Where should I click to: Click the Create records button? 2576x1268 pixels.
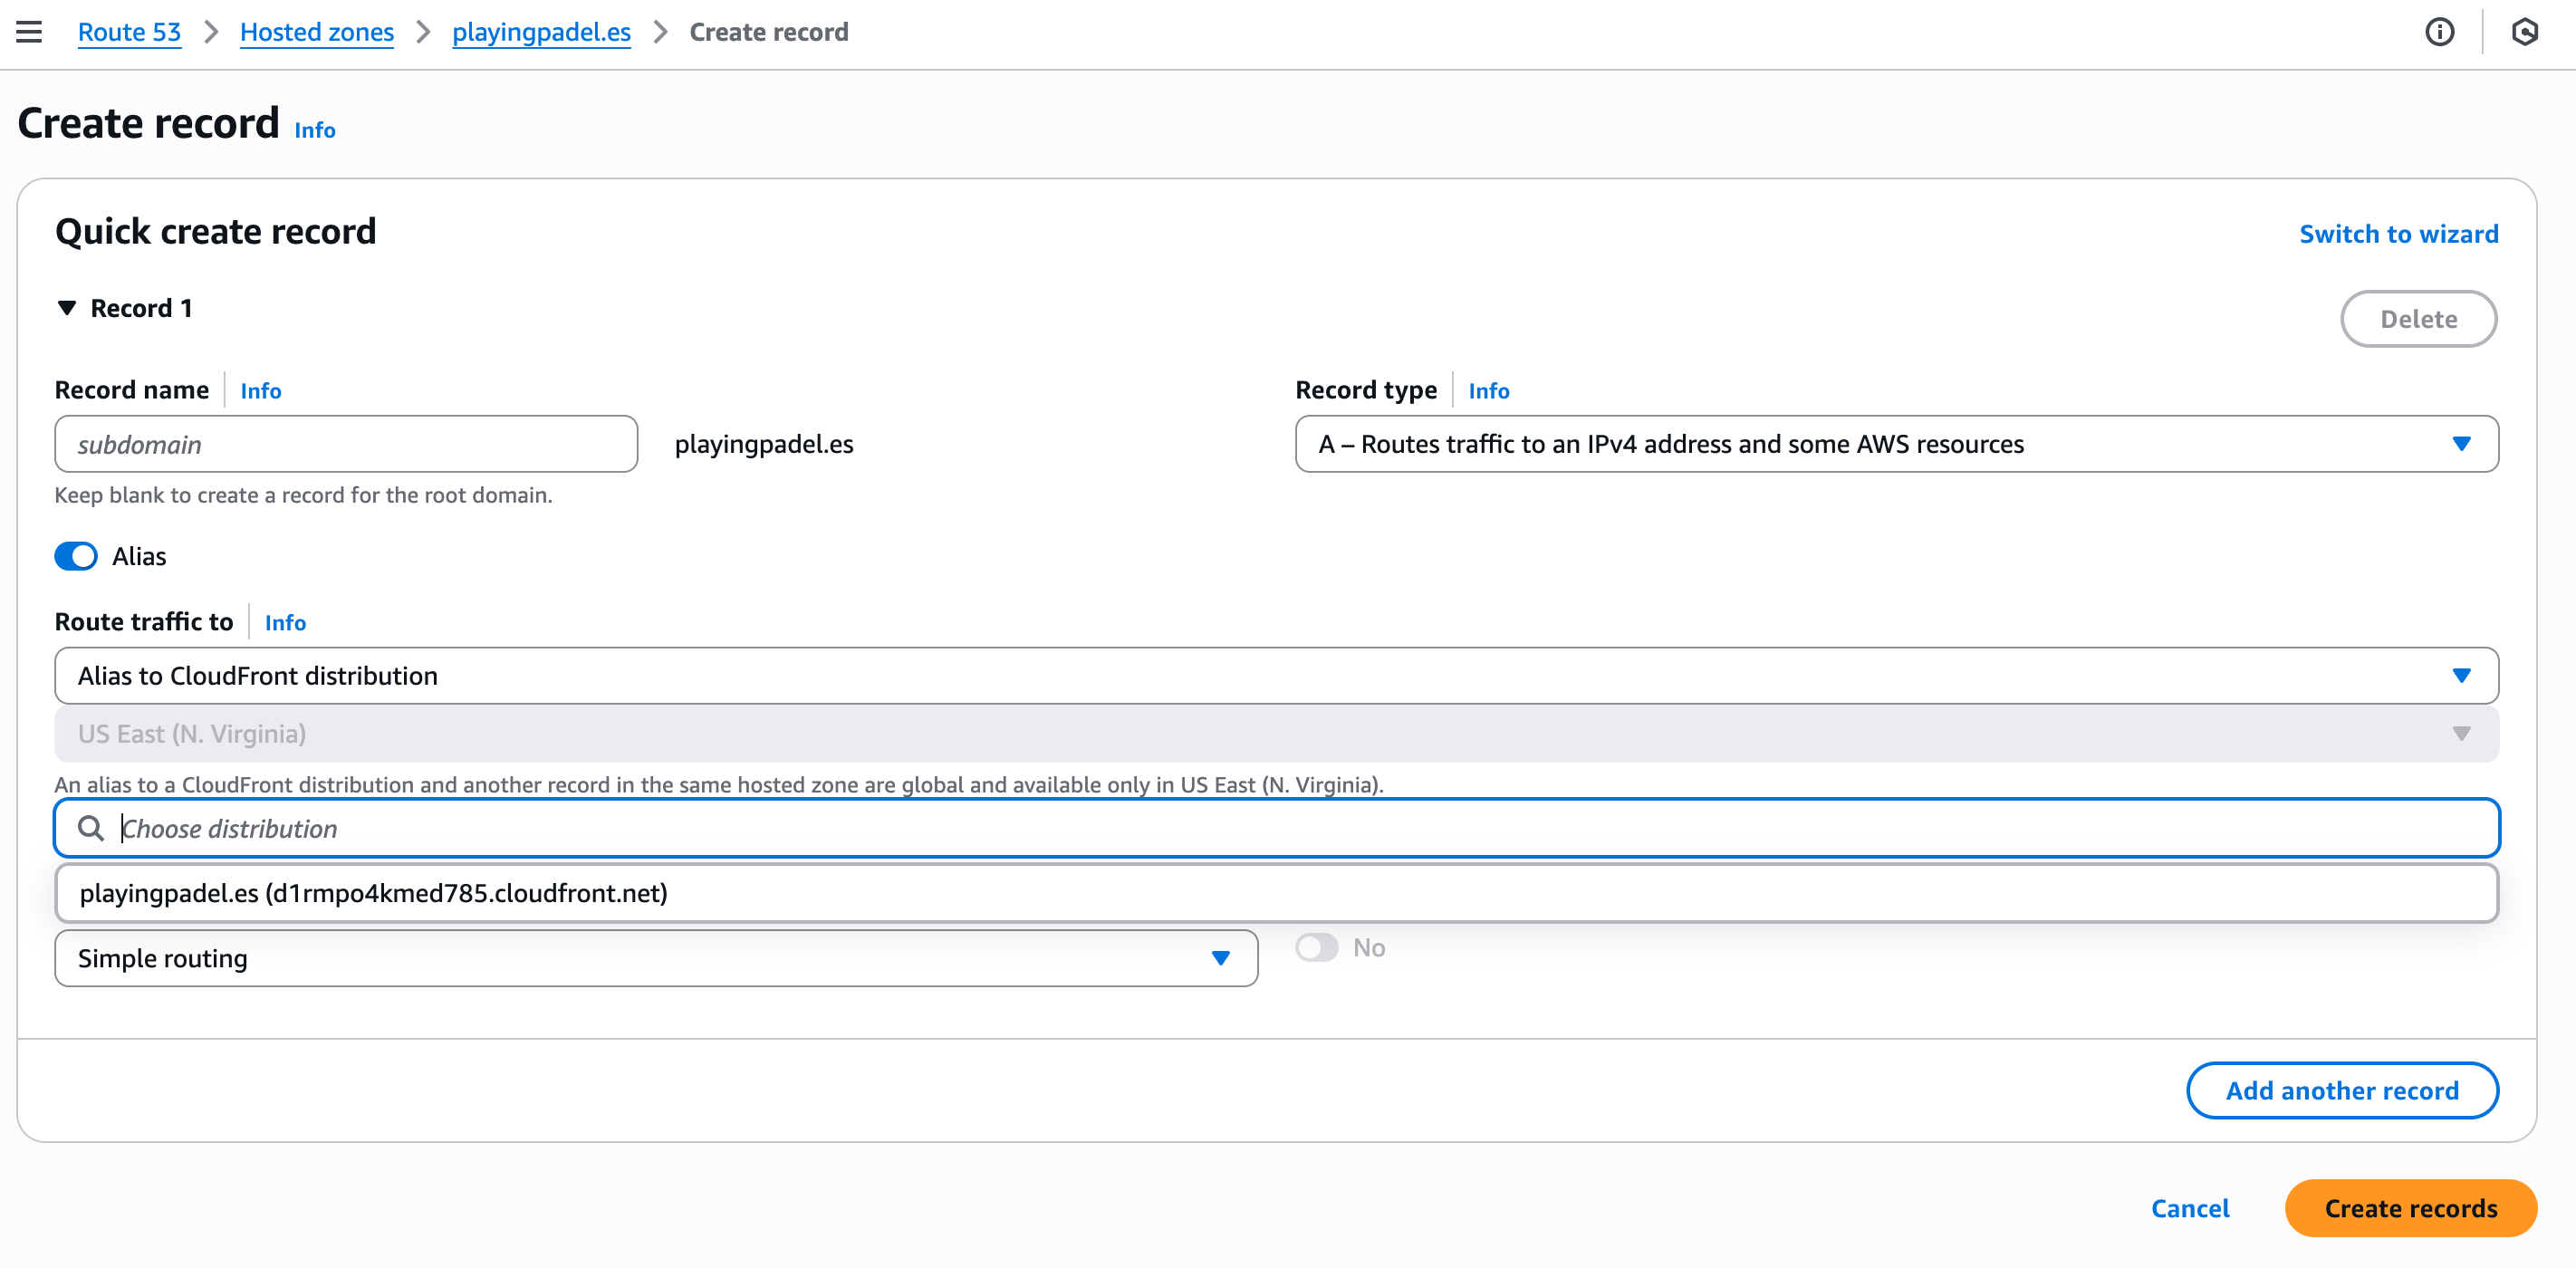click(x=2410, y=1208)
